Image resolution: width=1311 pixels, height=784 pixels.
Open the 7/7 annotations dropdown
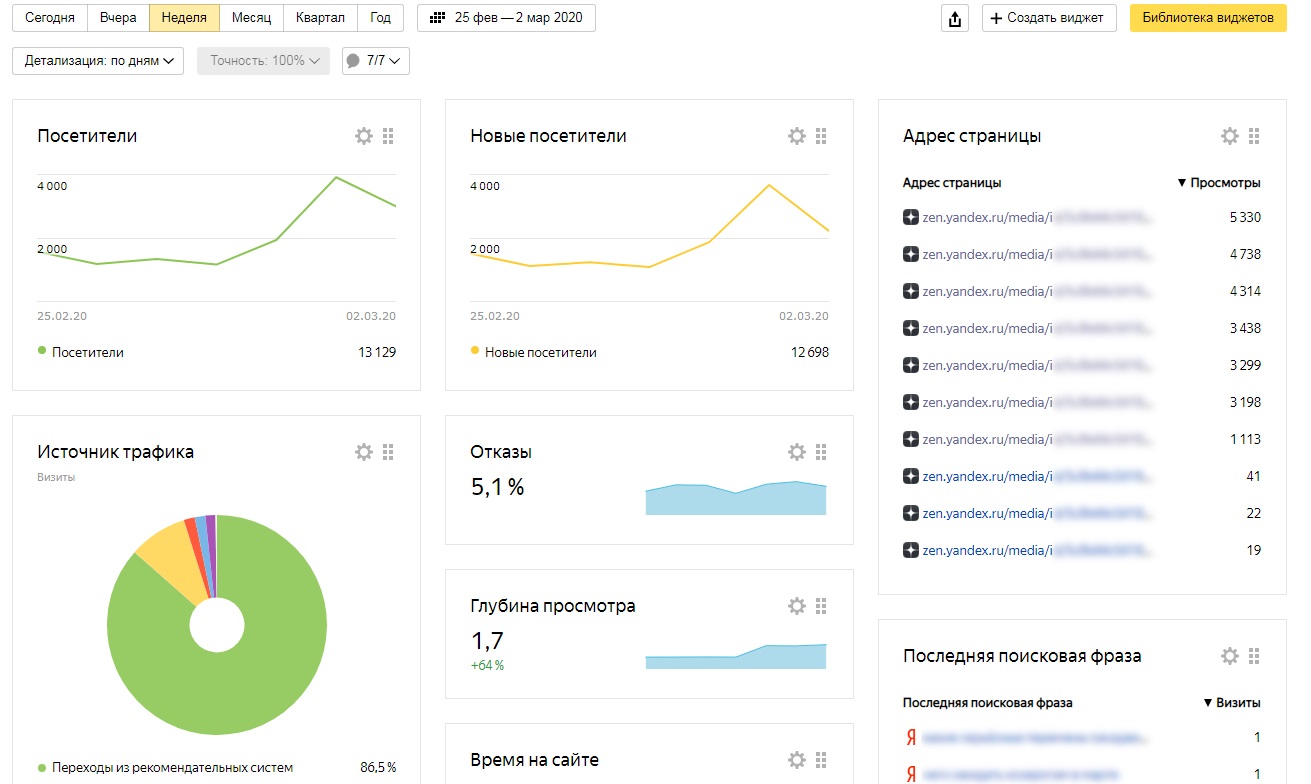tap(376, 61)
